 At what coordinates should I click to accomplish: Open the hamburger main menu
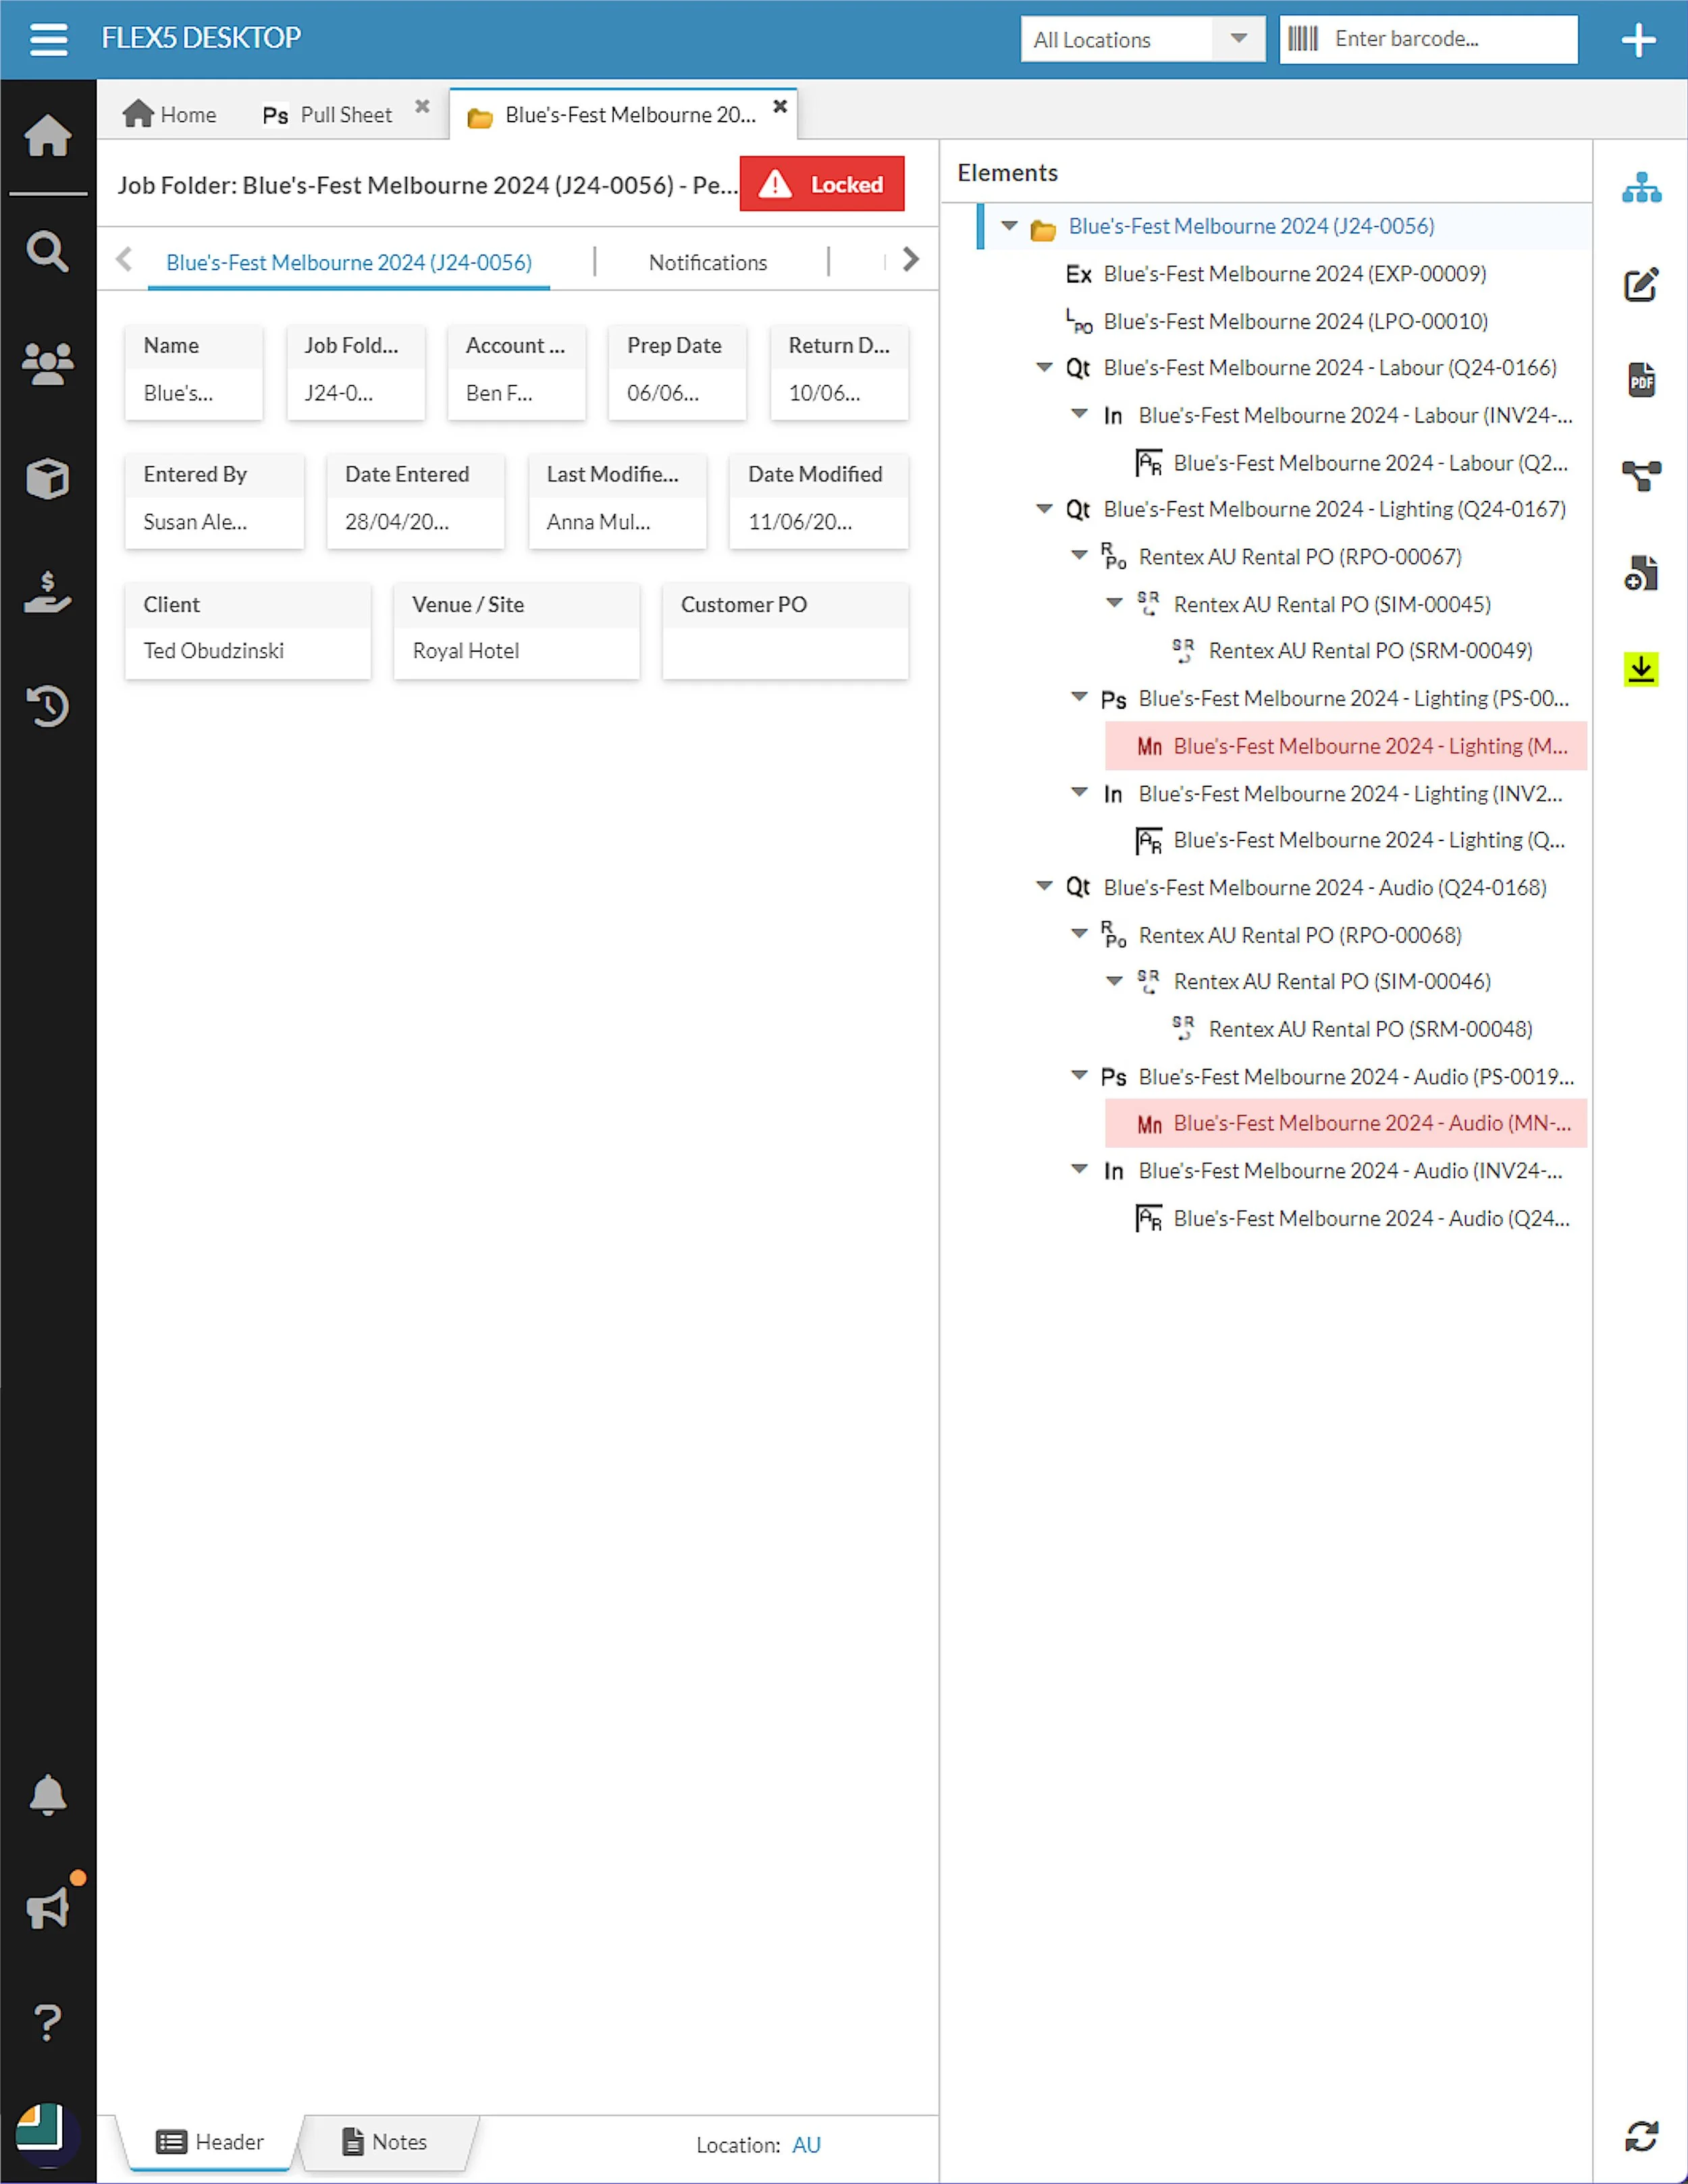pos(48,40)
